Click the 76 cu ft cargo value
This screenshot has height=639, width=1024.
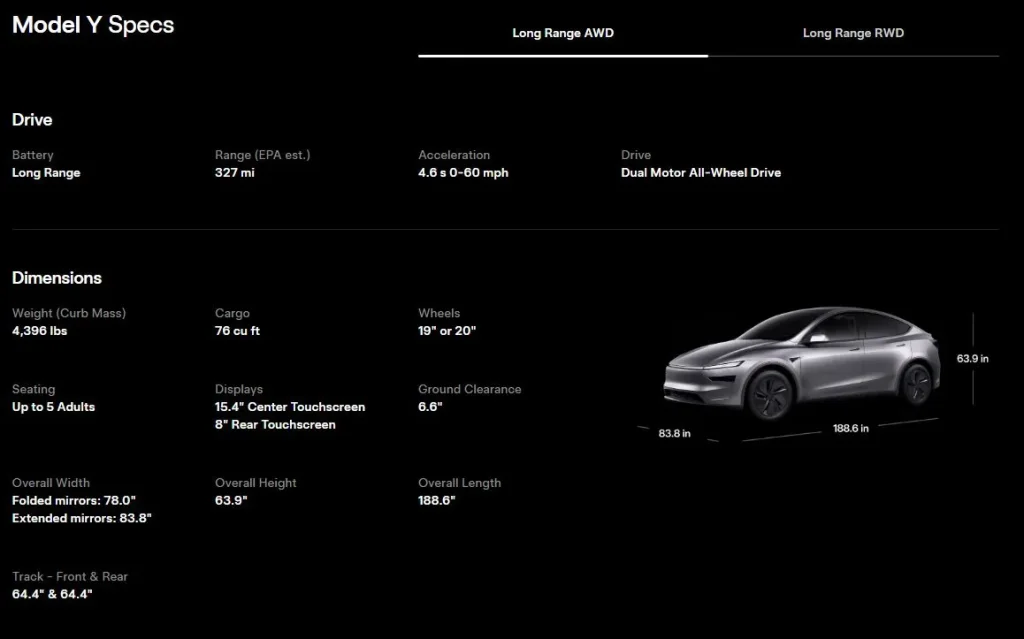[x=237, y=331]
